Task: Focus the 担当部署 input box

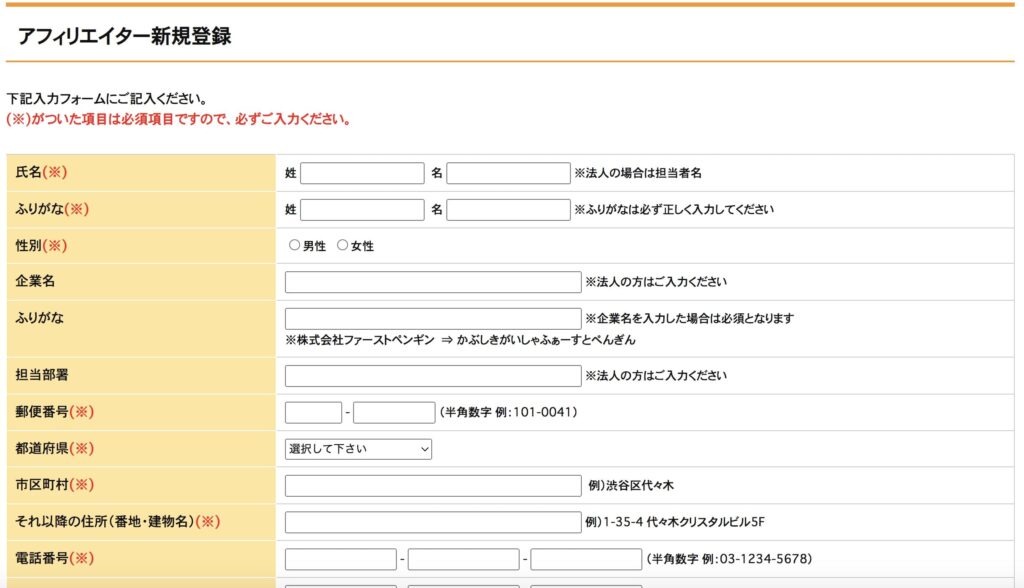Action: [x=432, y=376]
